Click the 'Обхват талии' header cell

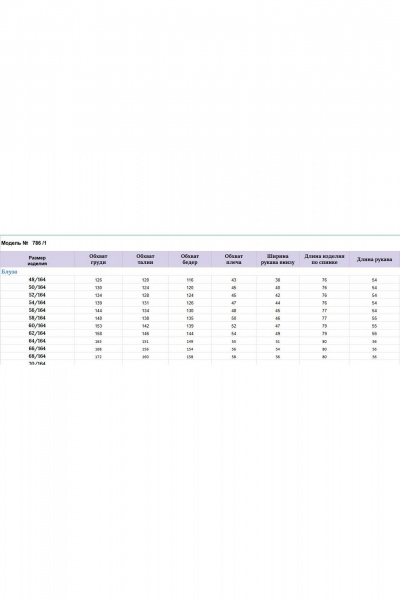[145, 259]
